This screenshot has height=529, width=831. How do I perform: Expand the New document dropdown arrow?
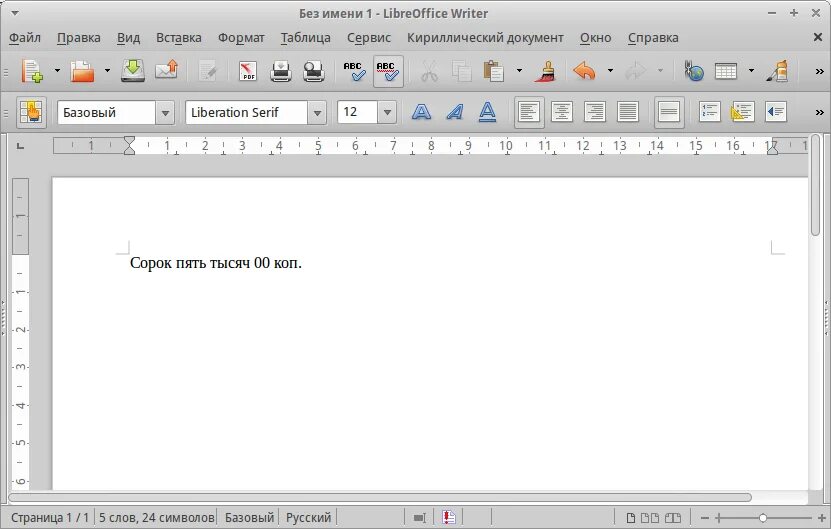(x=57, y=70)
